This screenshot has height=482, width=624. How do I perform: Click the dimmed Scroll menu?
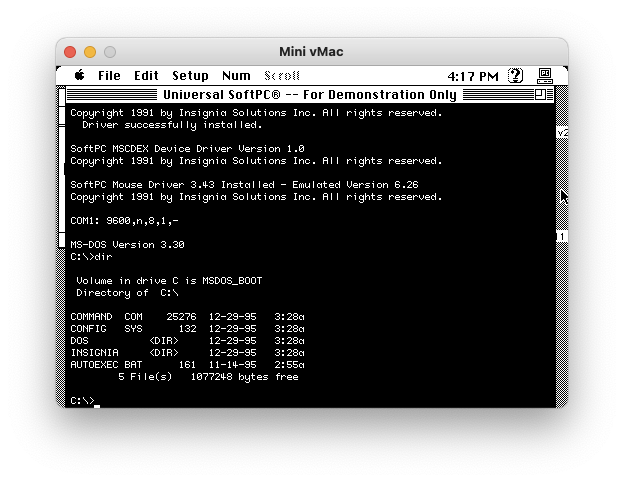pyautogui.click(x=282, y=76)
